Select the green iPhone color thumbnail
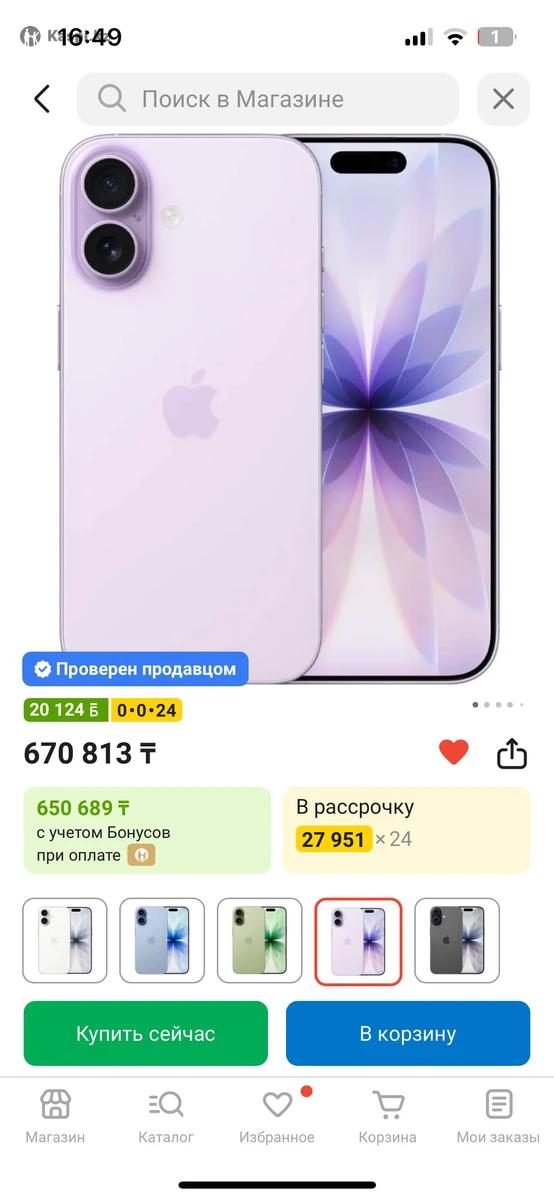 (260, 941)
